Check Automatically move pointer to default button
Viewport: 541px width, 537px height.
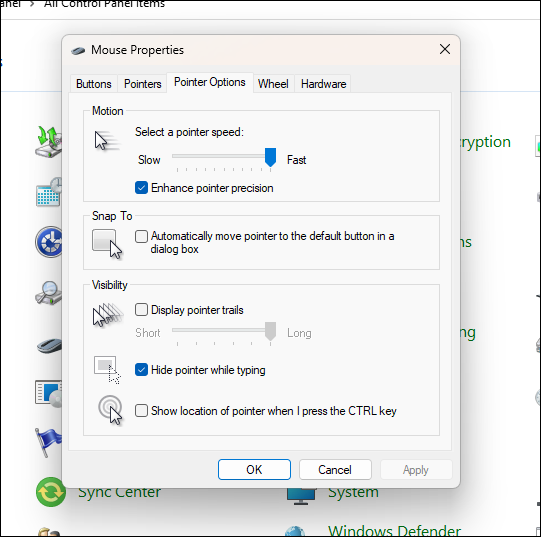tap(141, 236)
